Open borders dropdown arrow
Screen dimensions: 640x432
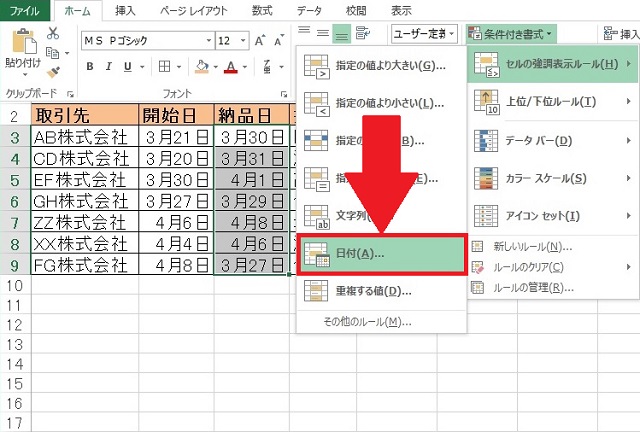point(179,67)
